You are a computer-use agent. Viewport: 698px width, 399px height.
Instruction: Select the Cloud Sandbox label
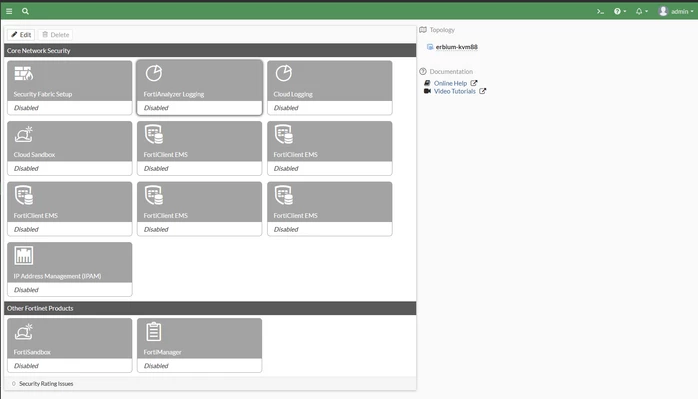tap(34, 155)
